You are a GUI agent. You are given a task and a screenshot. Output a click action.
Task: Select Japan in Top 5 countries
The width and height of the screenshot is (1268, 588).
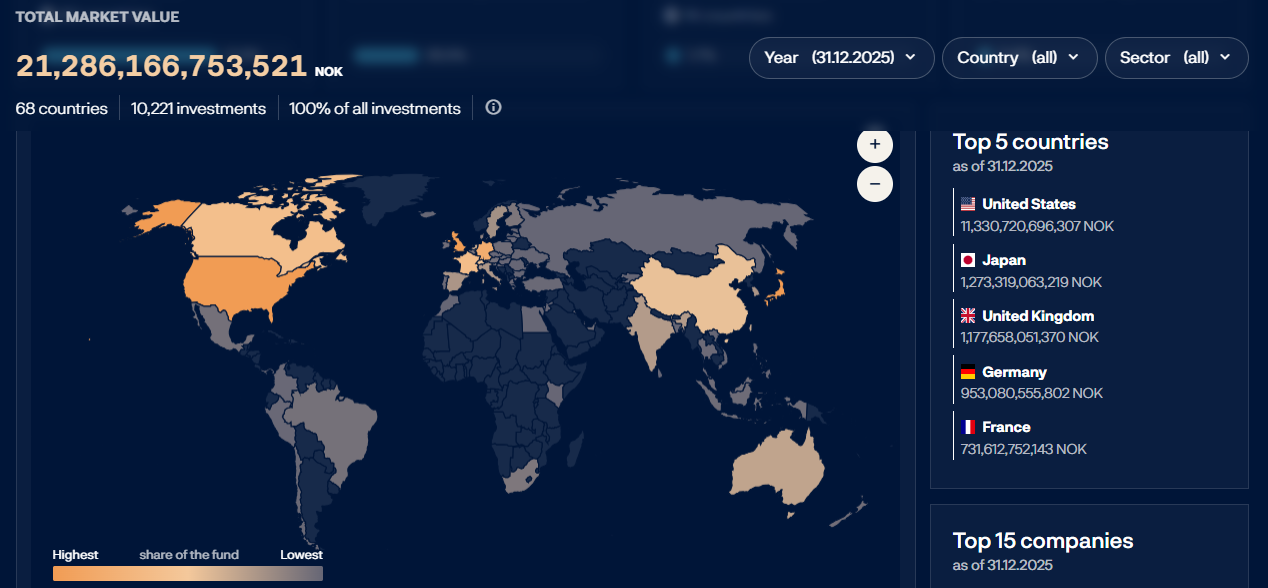[1004, 260]
